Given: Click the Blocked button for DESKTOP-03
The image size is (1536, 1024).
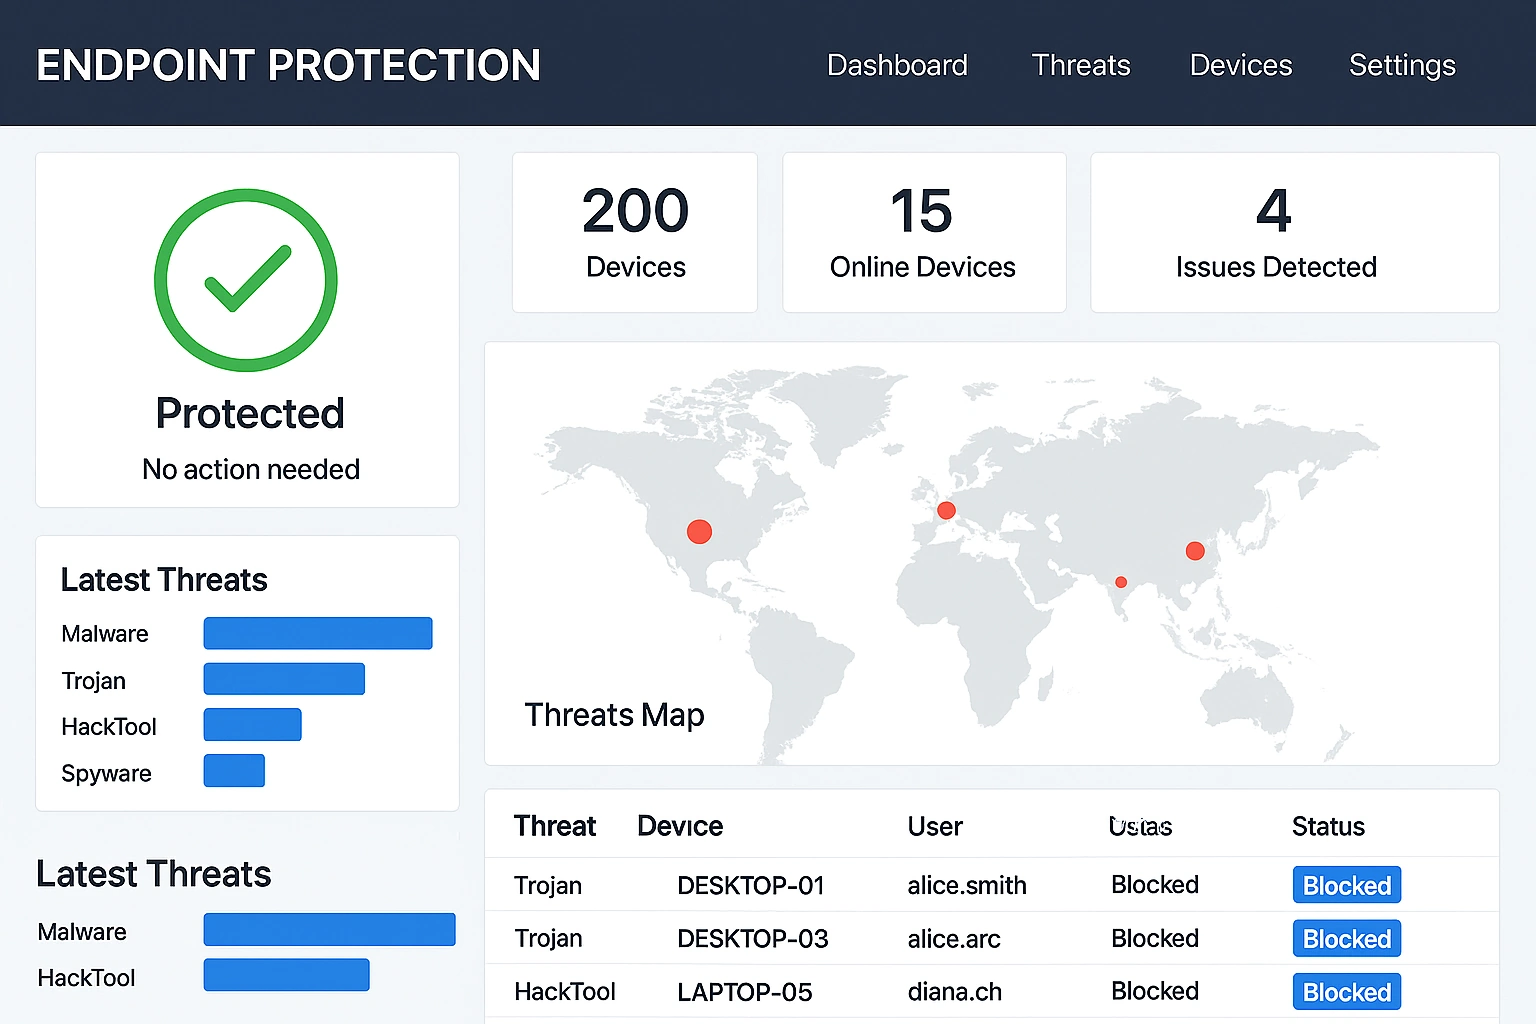Looking at the screenshot, I should 1346,938.
